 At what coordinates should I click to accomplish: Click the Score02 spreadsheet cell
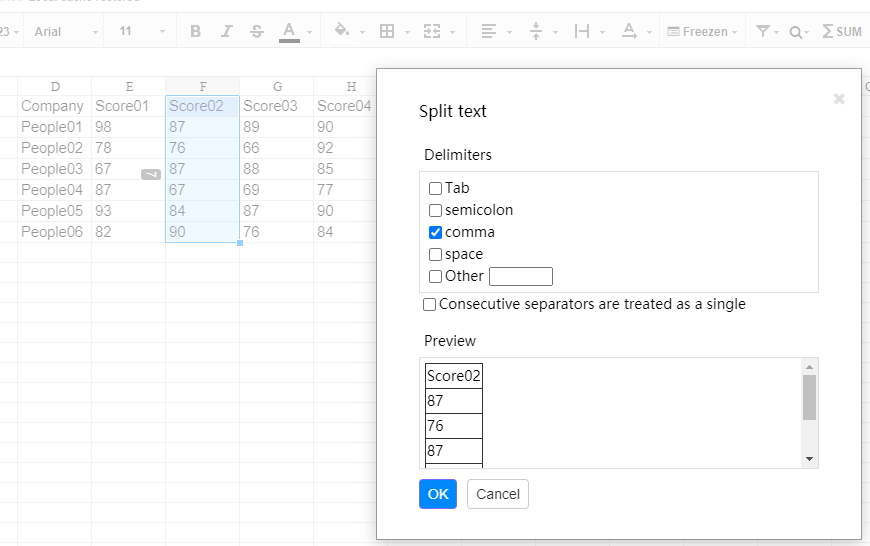(x=203, y=106)
